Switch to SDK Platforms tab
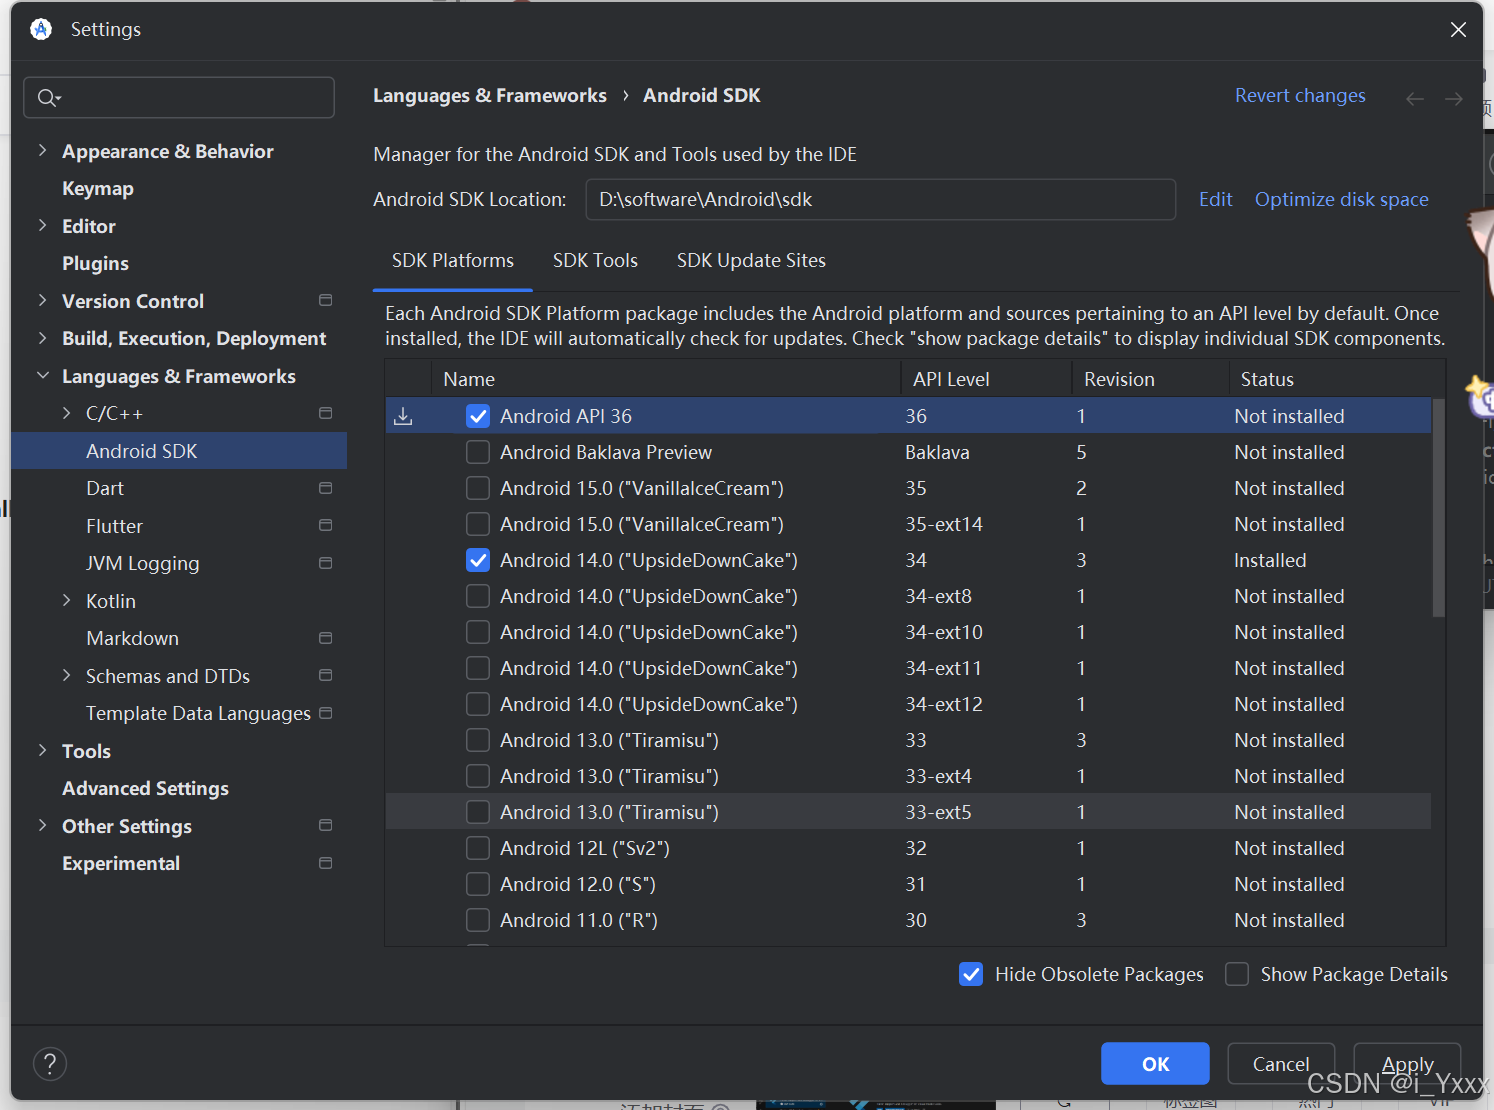The width and height of the screenshot is (1494, 1110). tap(453, 260)
